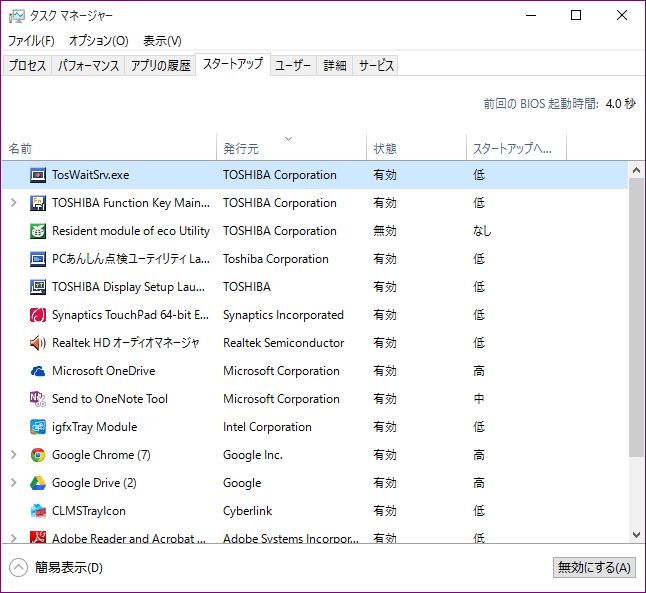Click the Google Drive icon
Viewport: 646px width, 593px height.
(x=38, y=483)
